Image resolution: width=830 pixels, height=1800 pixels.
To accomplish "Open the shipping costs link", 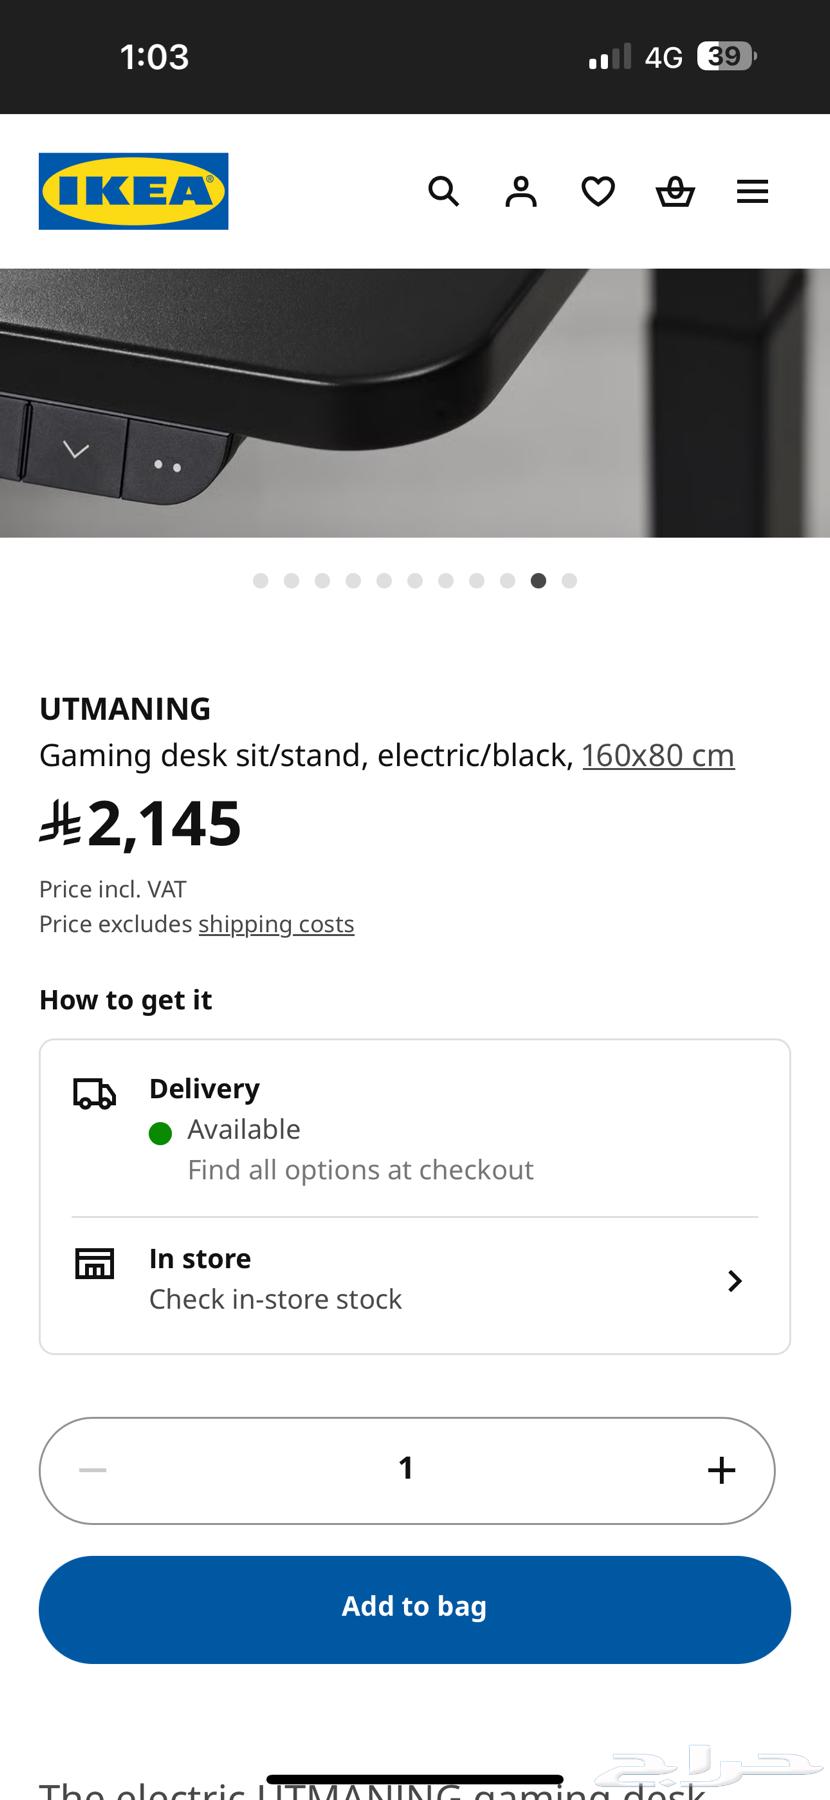I will point(276,924).
